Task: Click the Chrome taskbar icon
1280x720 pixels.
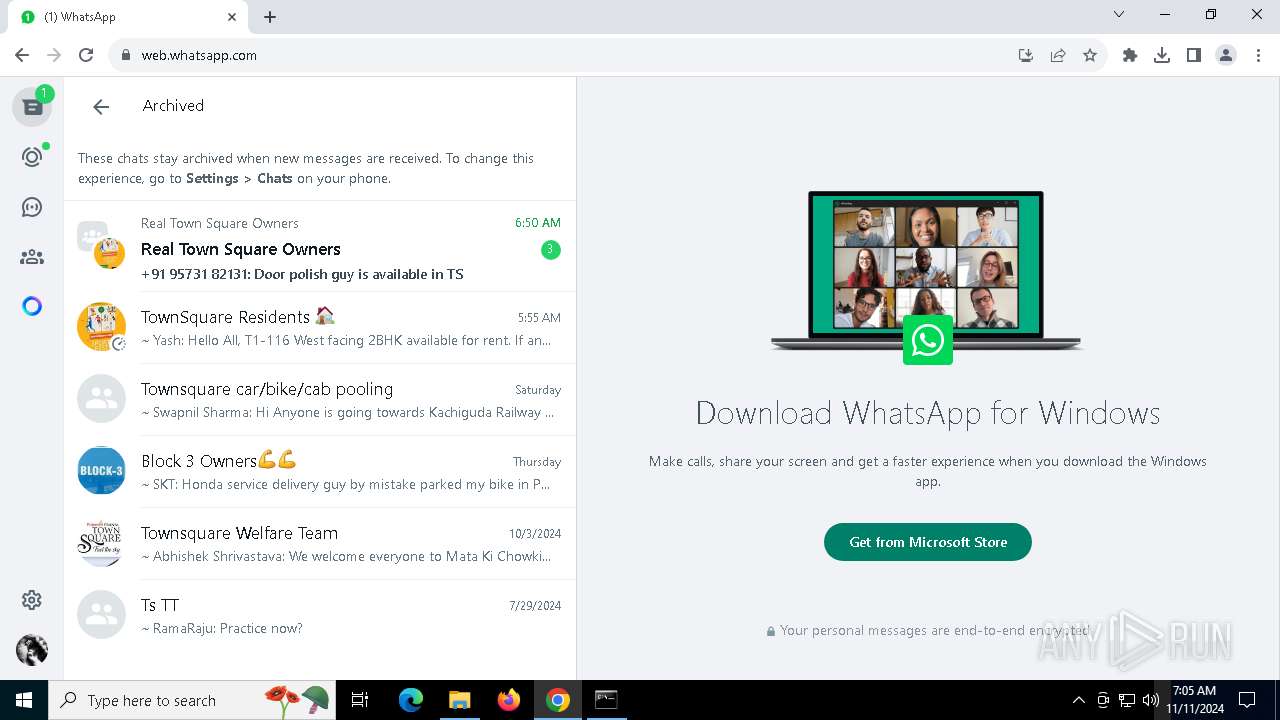Action: 558,700
